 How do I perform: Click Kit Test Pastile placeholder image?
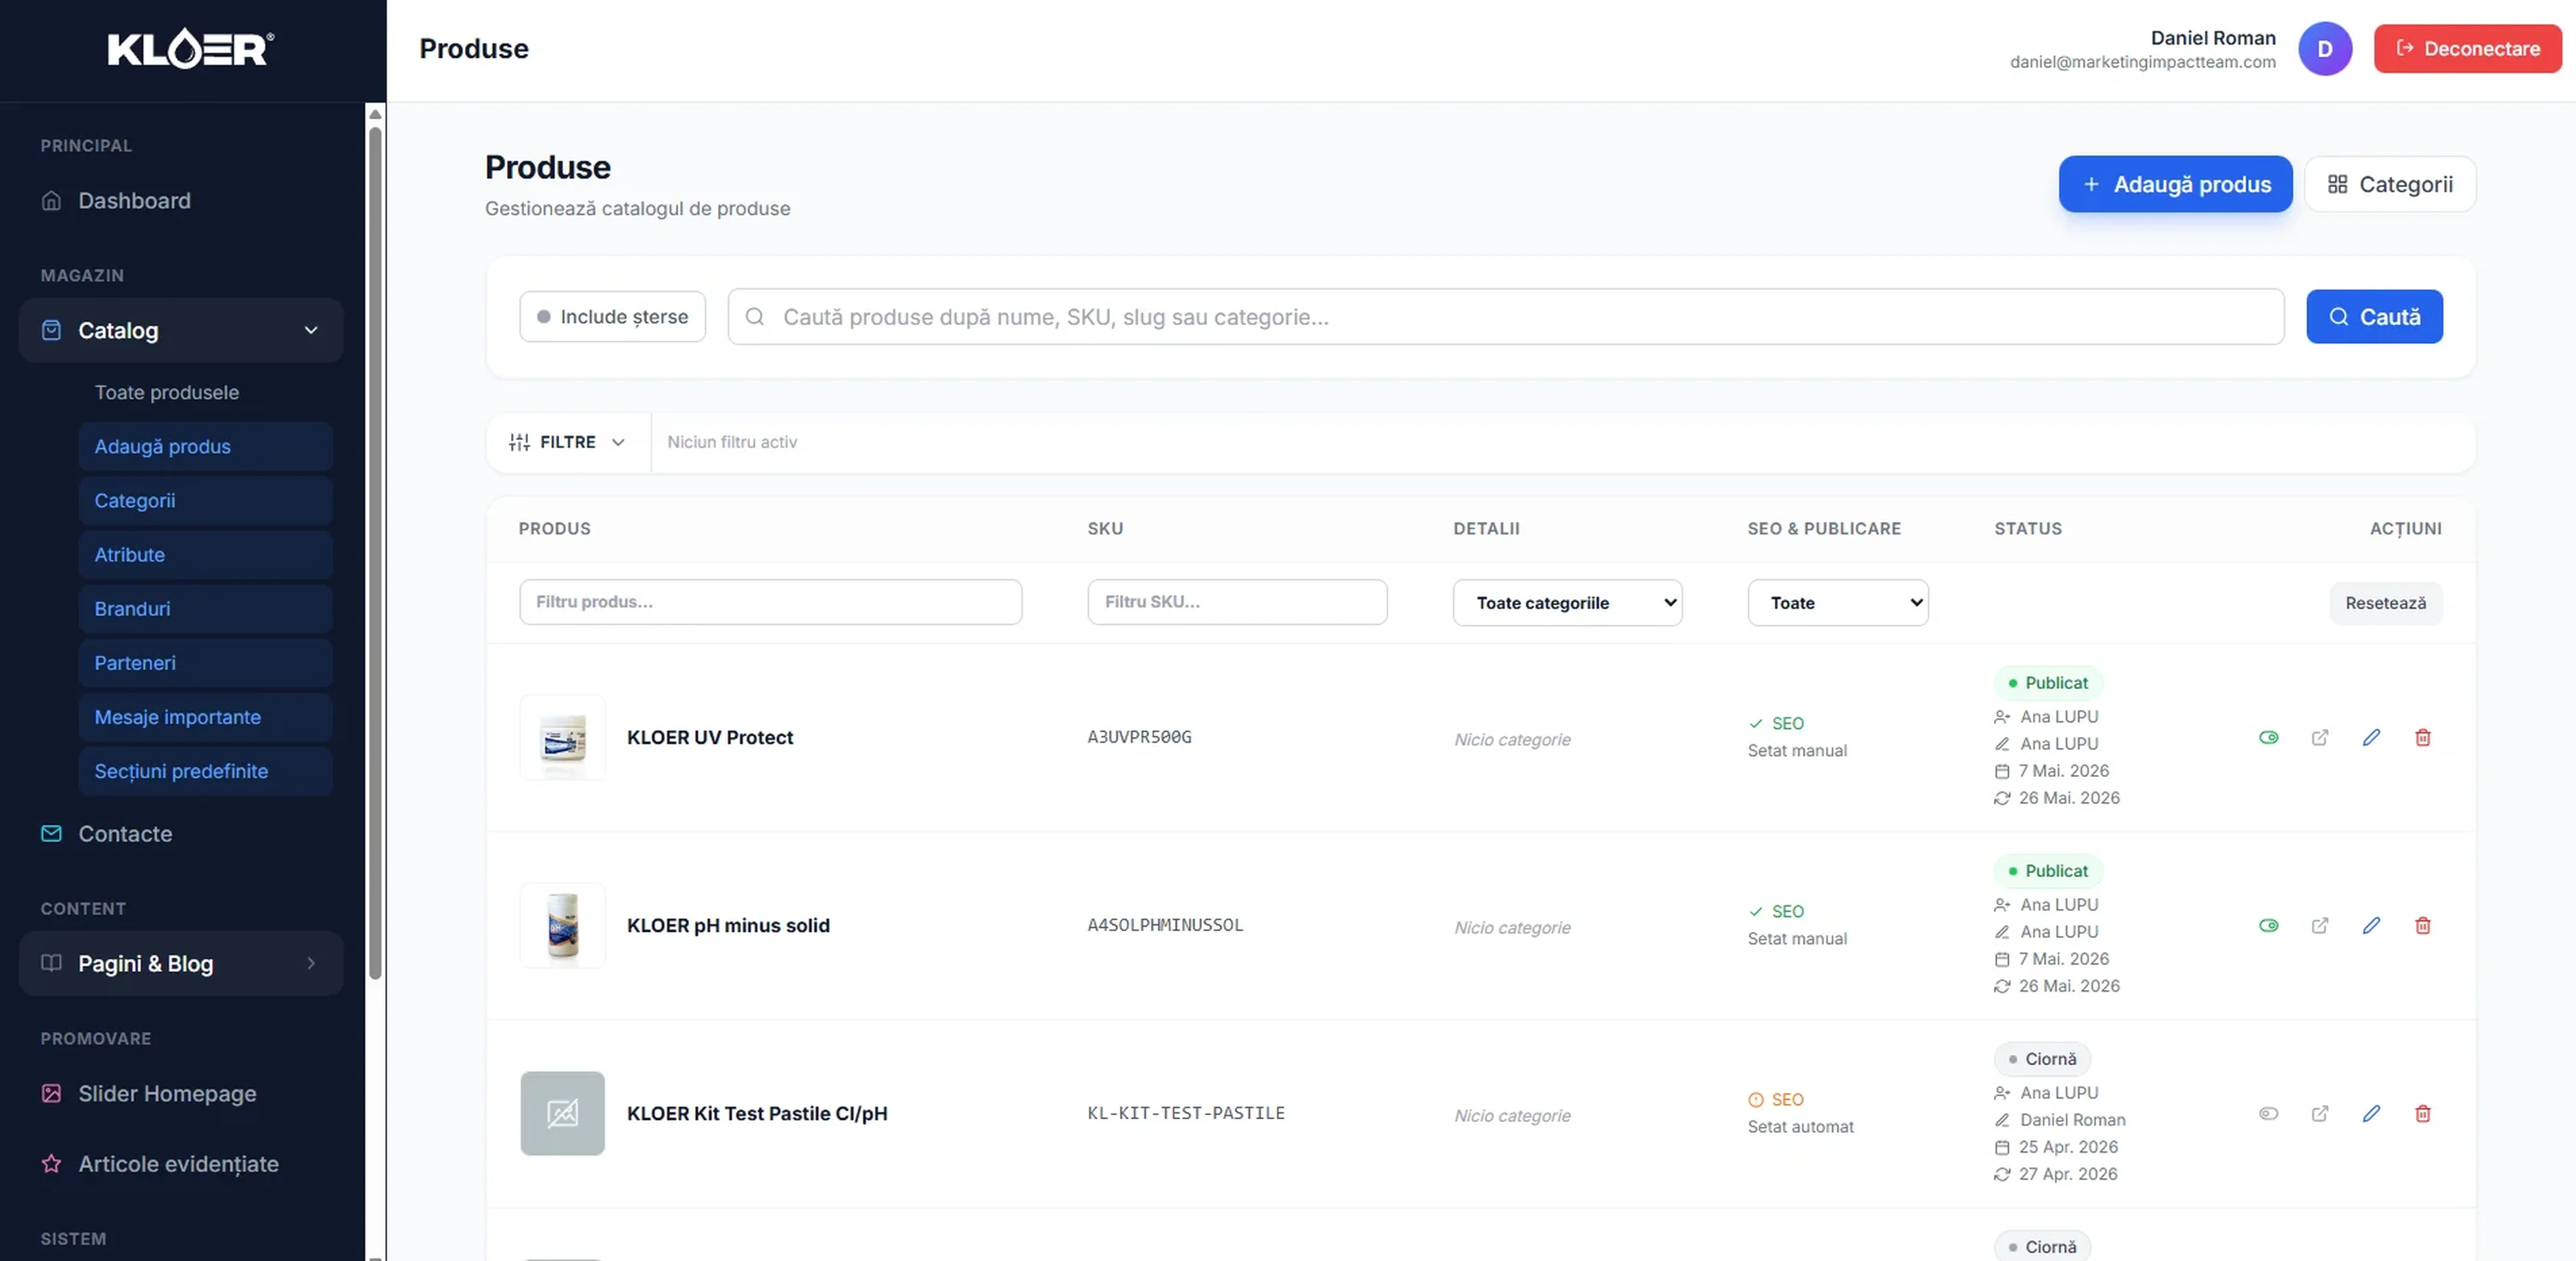[562, 1113]
